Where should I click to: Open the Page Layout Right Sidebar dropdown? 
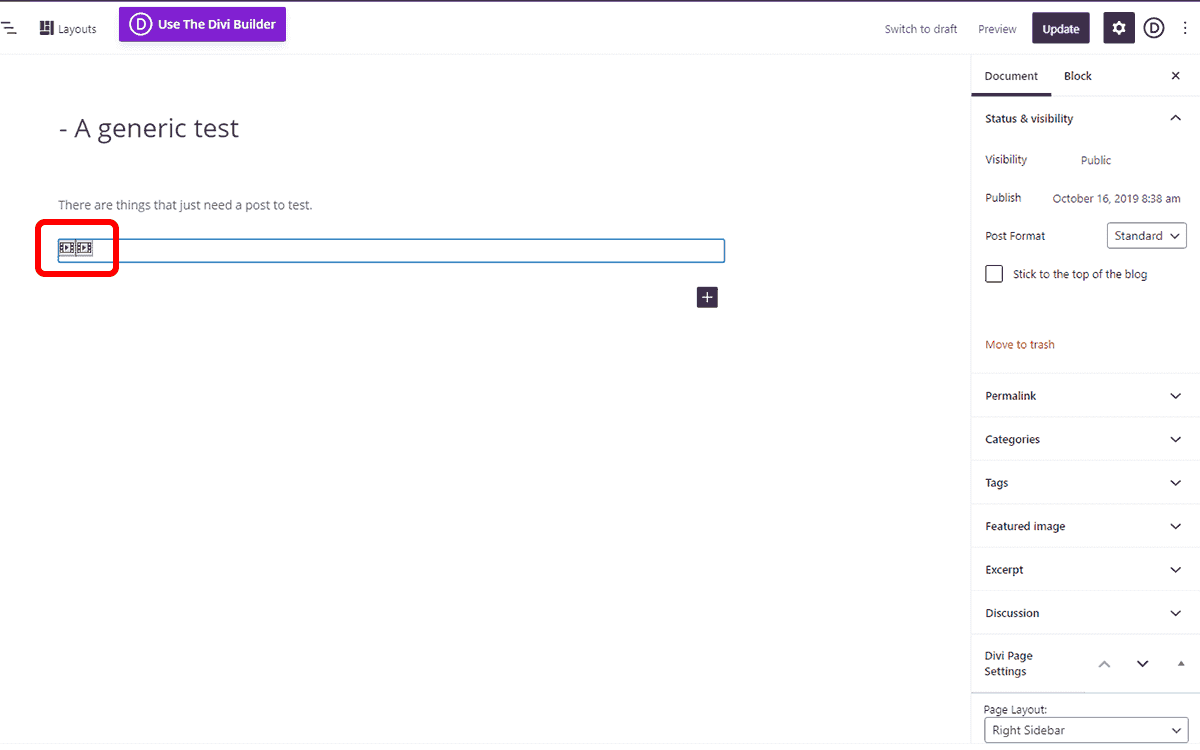click(x=1086, y=730)
